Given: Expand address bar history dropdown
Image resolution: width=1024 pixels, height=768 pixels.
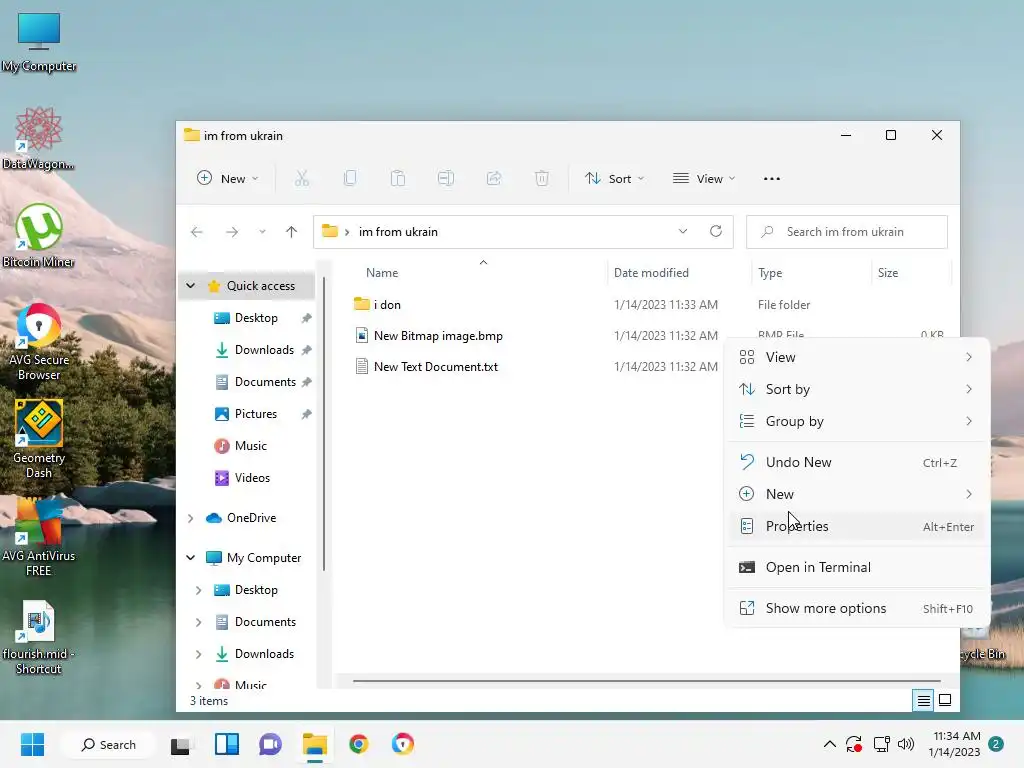Looking at the screenshot, I should (x=682, y=231).
